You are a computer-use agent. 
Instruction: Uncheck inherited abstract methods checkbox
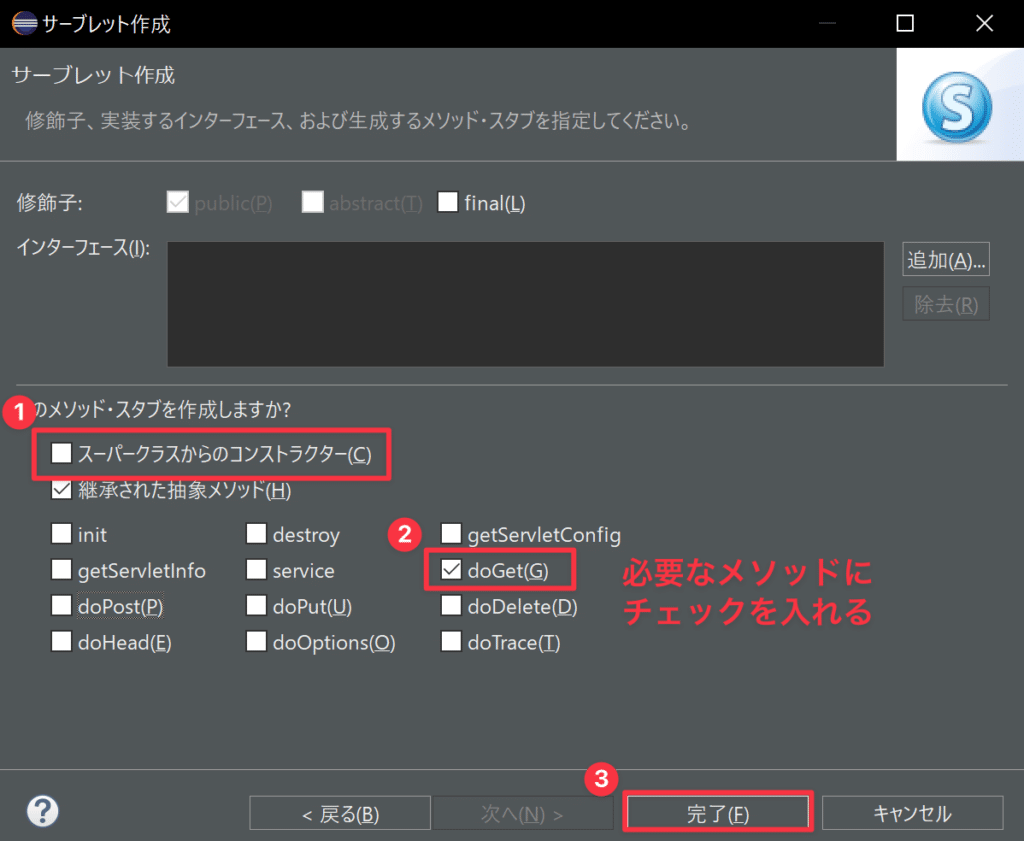(x=63, y=491)
